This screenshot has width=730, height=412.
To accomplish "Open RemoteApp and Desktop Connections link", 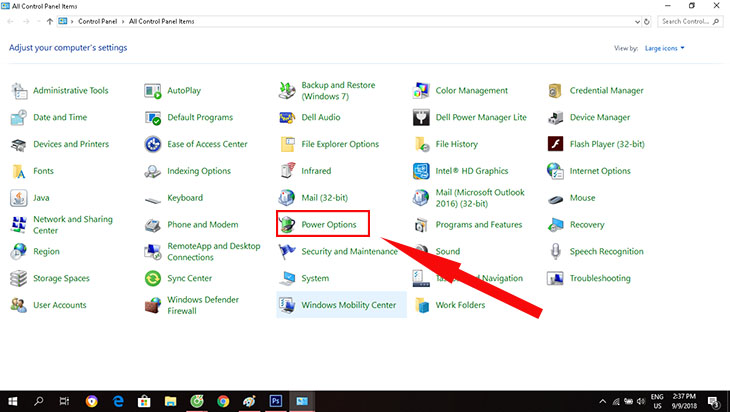I will (214, 251).
